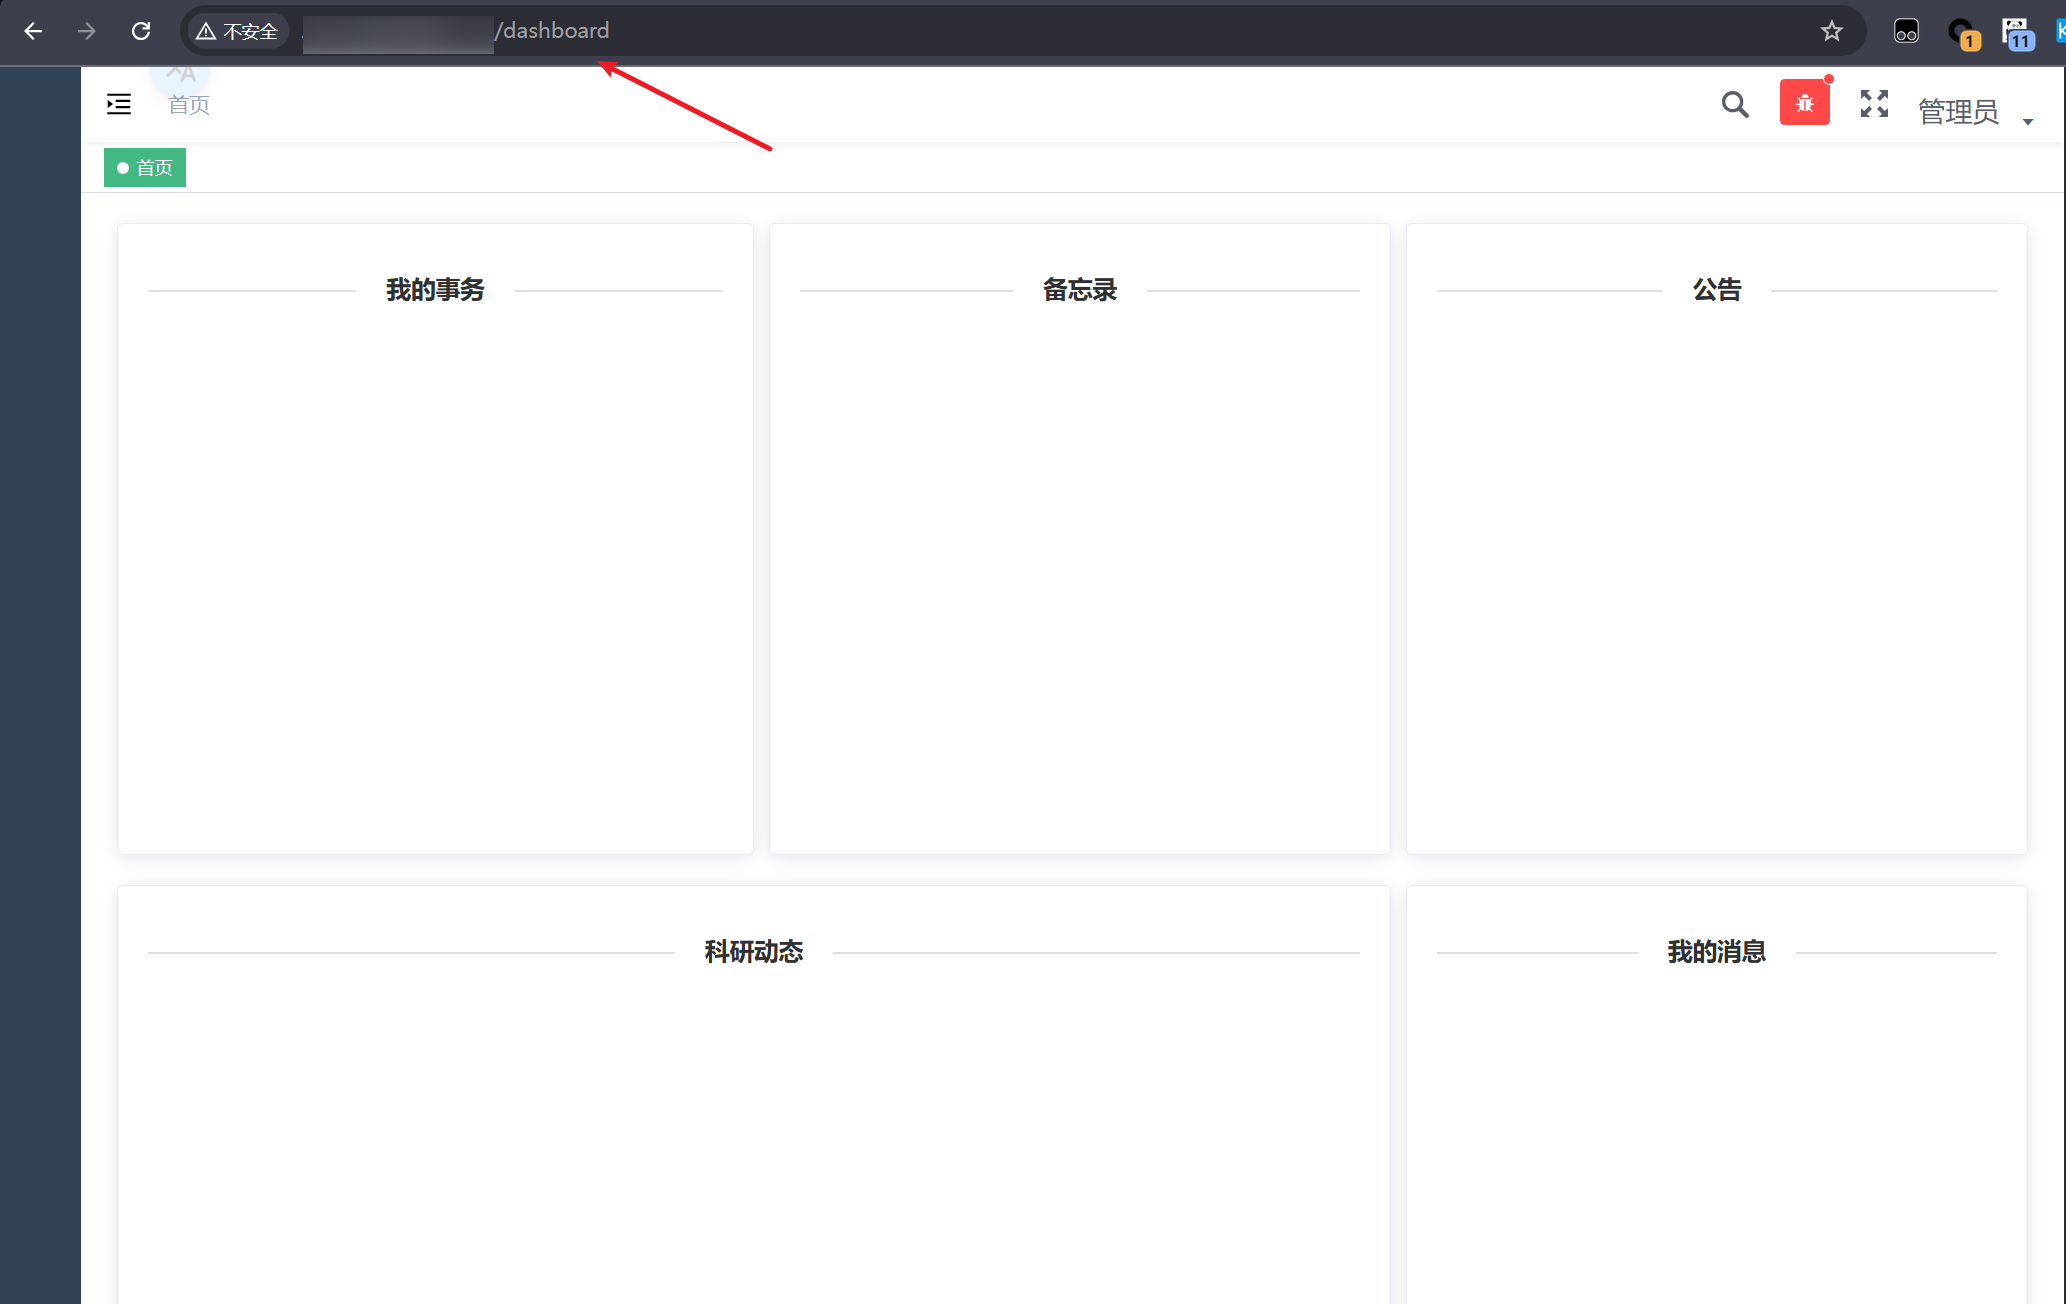Open the extension with two-circles icon
Viewport: 2066px width, 1304px height.
click(1906, 31)
